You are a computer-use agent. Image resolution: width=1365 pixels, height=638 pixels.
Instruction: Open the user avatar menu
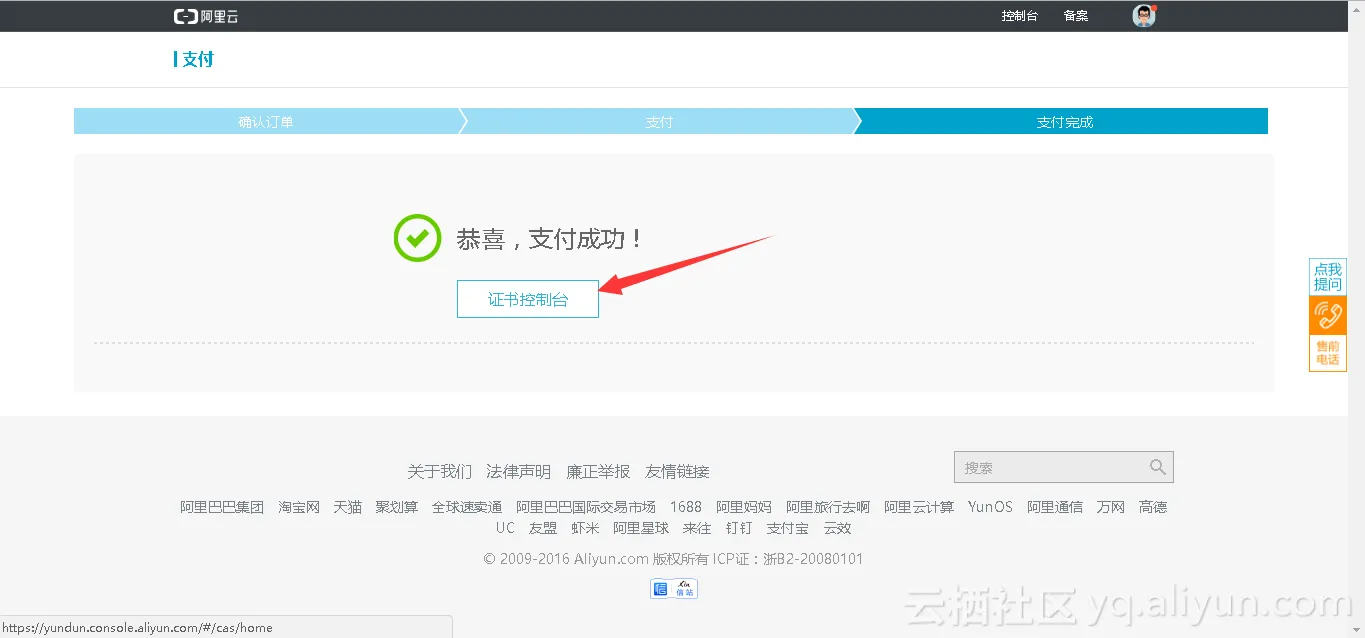click(x=1144, y=16)
